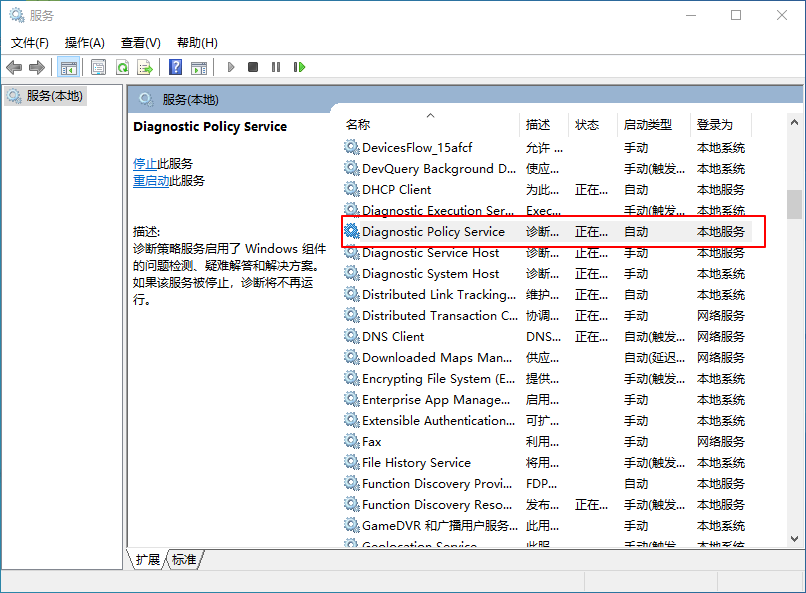Switch to the 标准 tab
Viewport: 806px width, 593px height.
182,560
